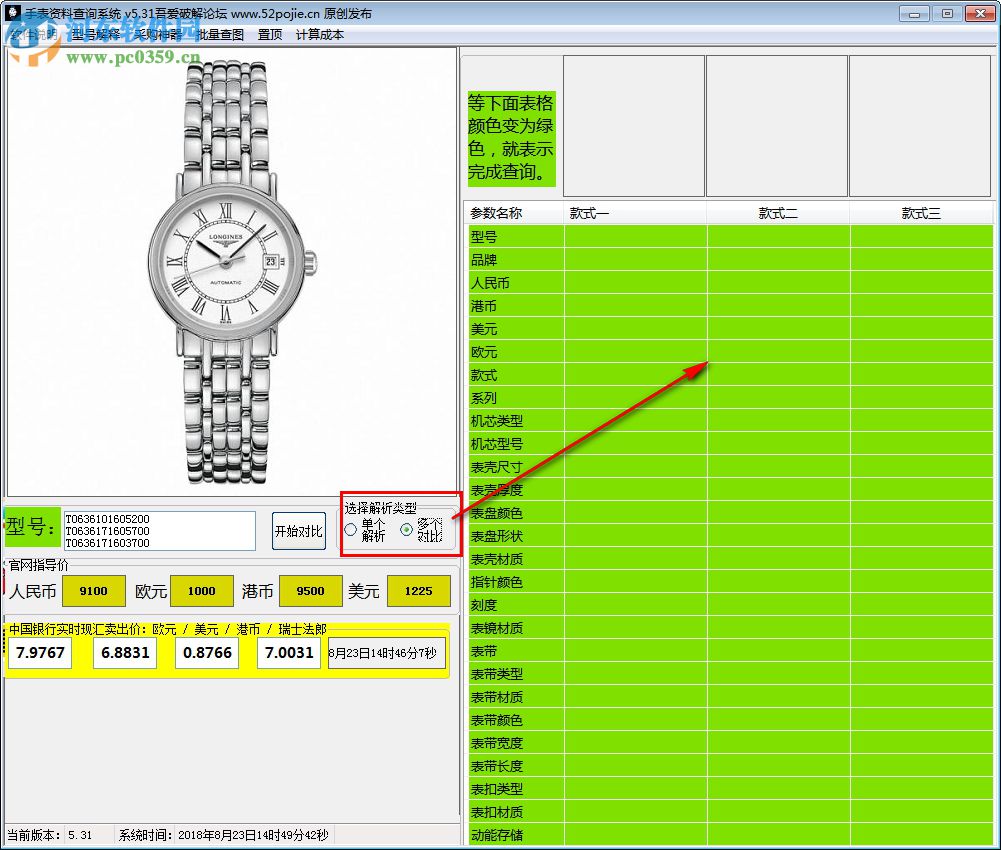Select the 动能存储 row
This screenshot has height=850, width=1001.
731,835
